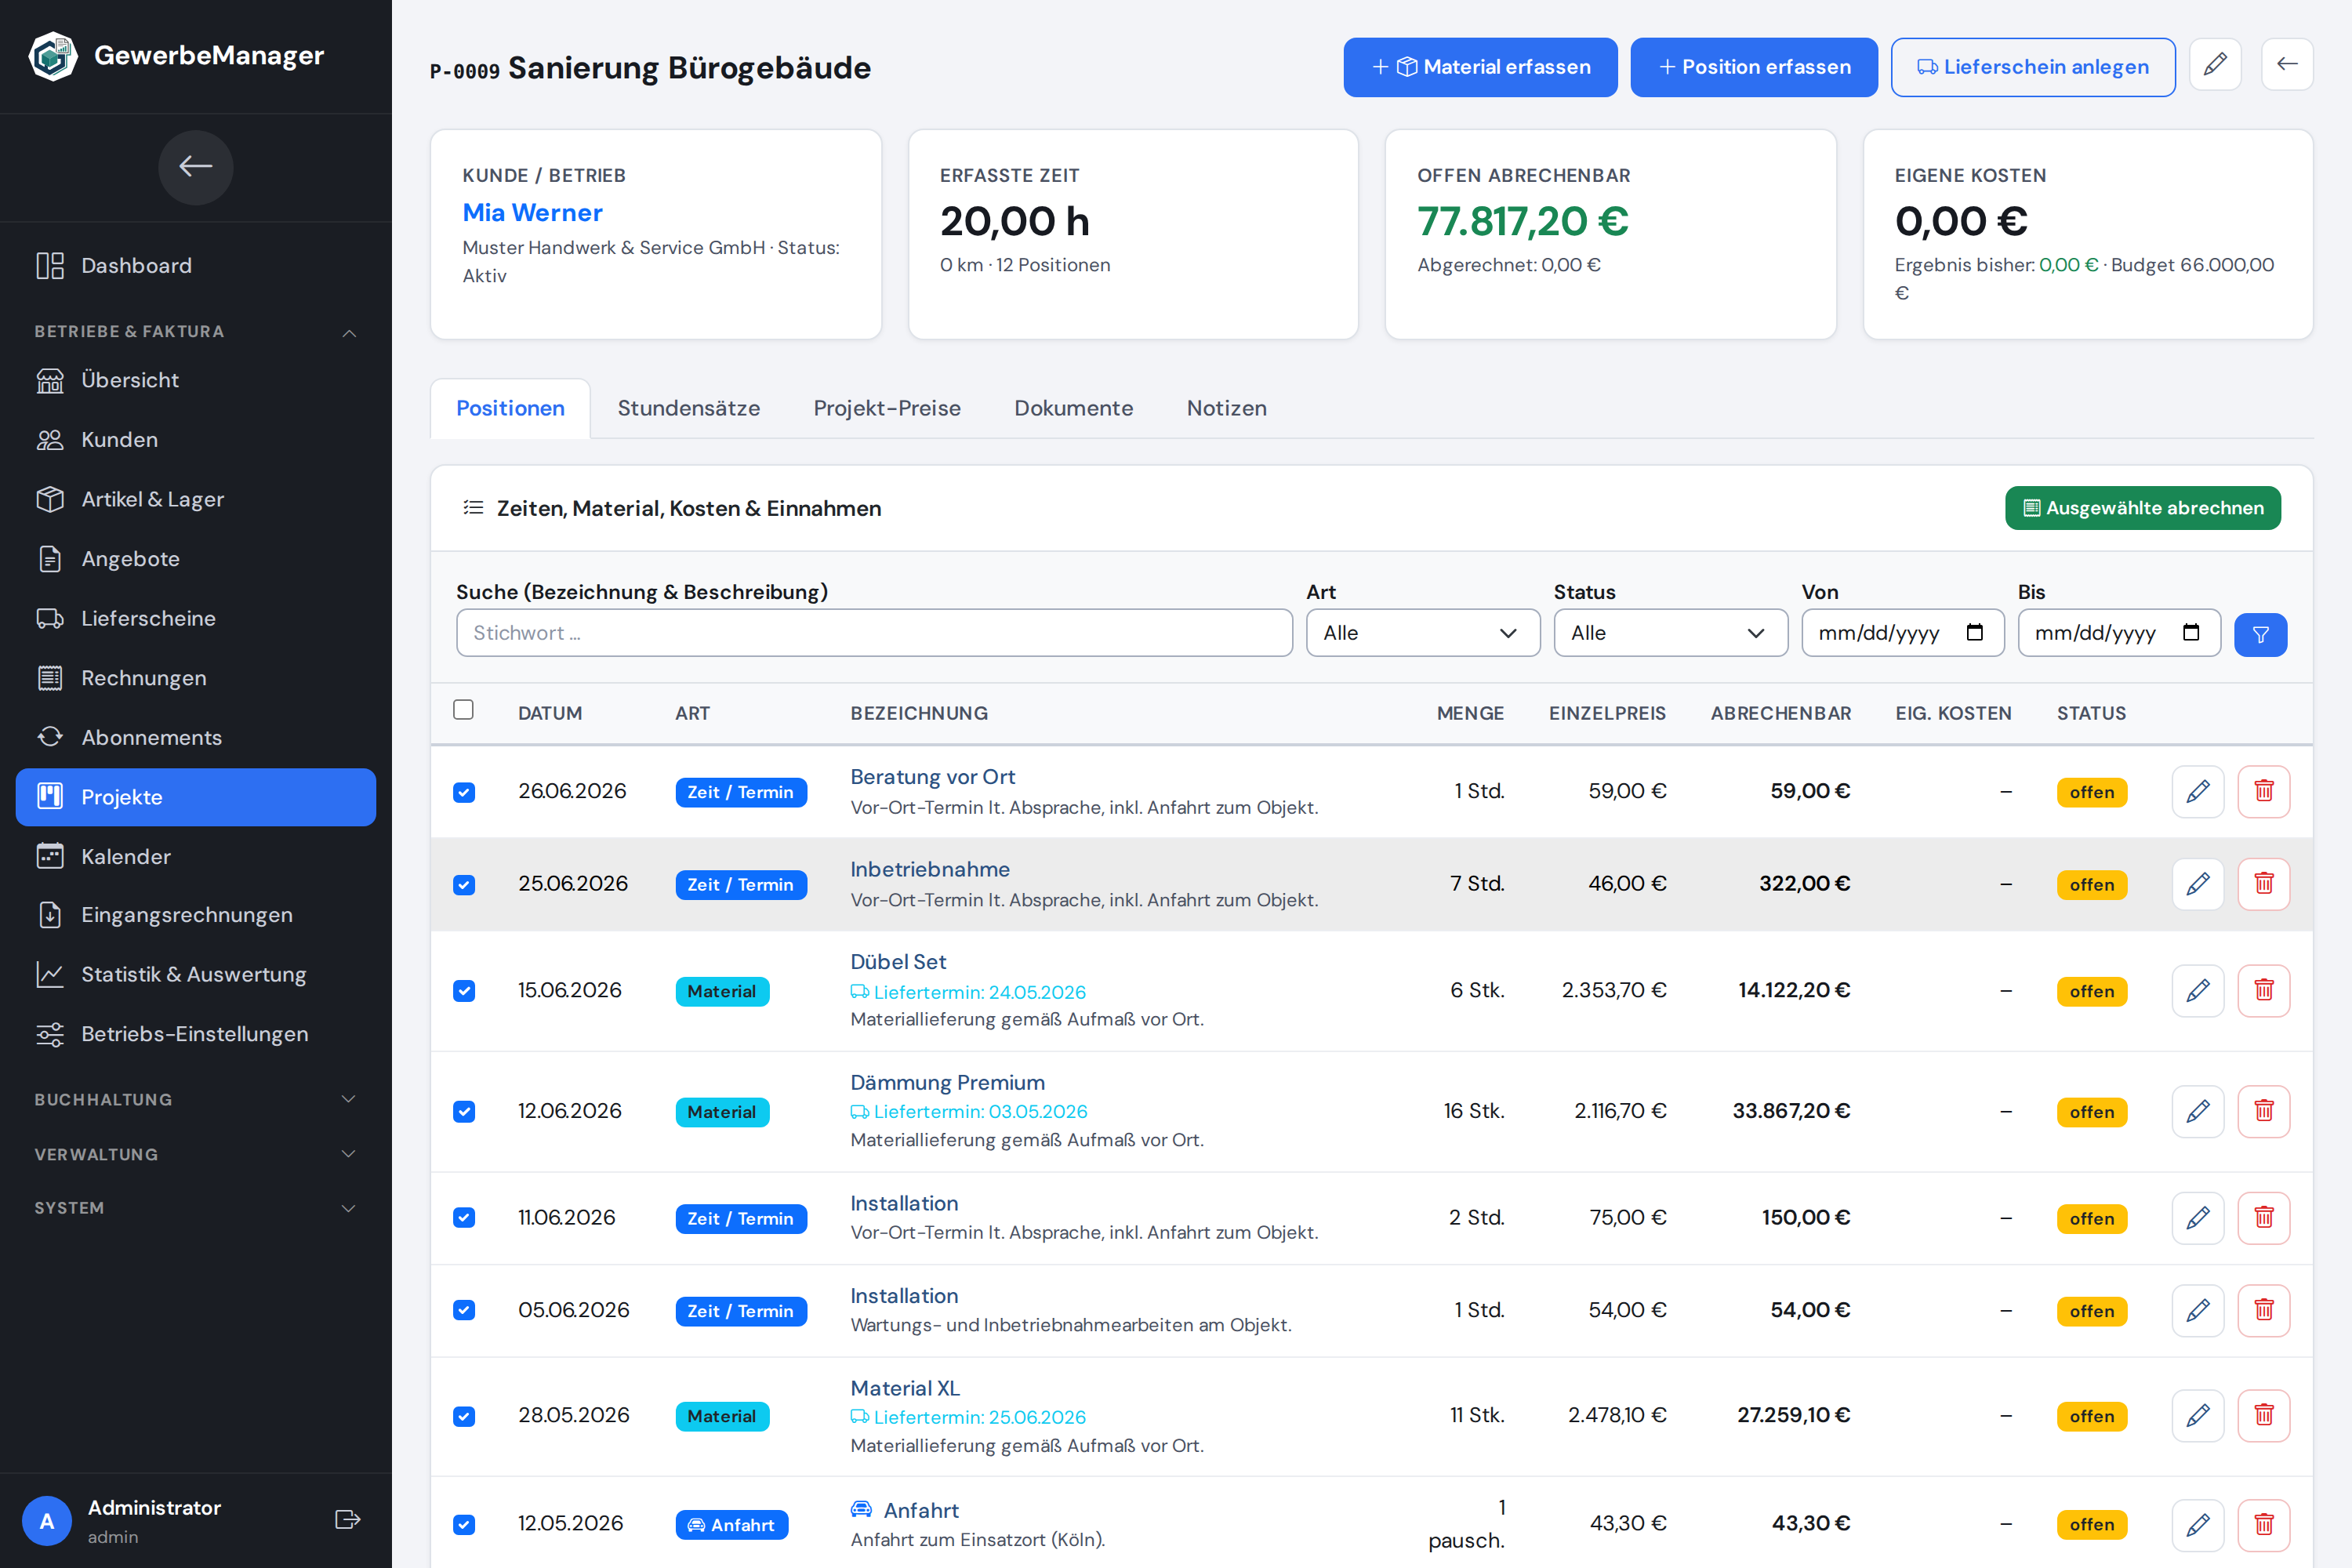
Task: Delete the Material XL row
Action: pyautogui.click(x=2264, y=1416)
